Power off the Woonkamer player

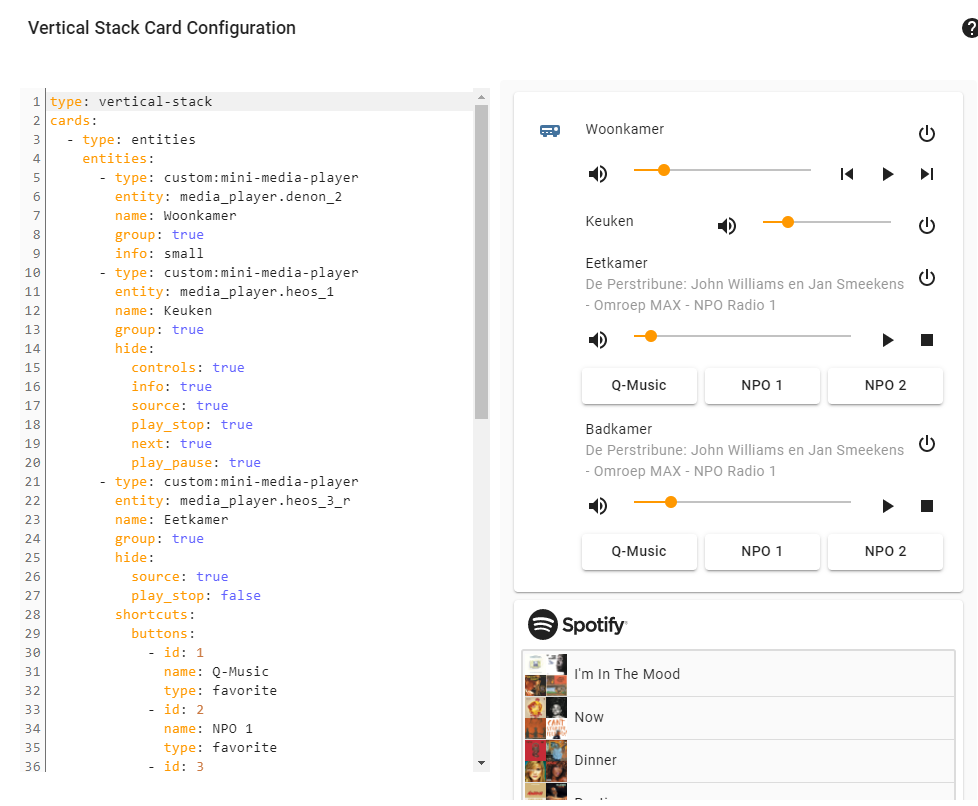[x=926, y=133]
